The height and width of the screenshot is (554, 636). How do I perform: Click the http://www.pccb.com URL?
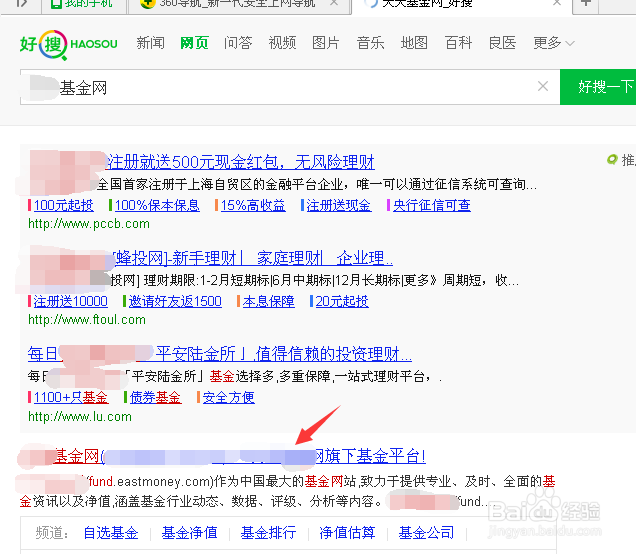(89, 224)
